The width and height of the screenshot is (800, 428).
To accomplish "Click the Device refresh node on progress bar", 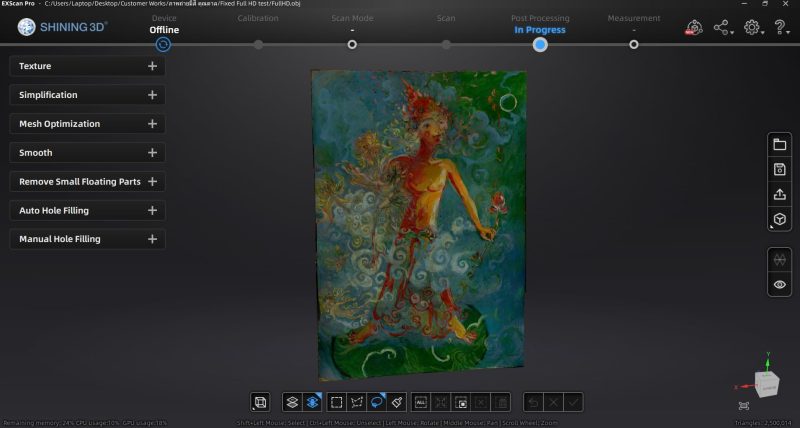I will click(163, 44).
